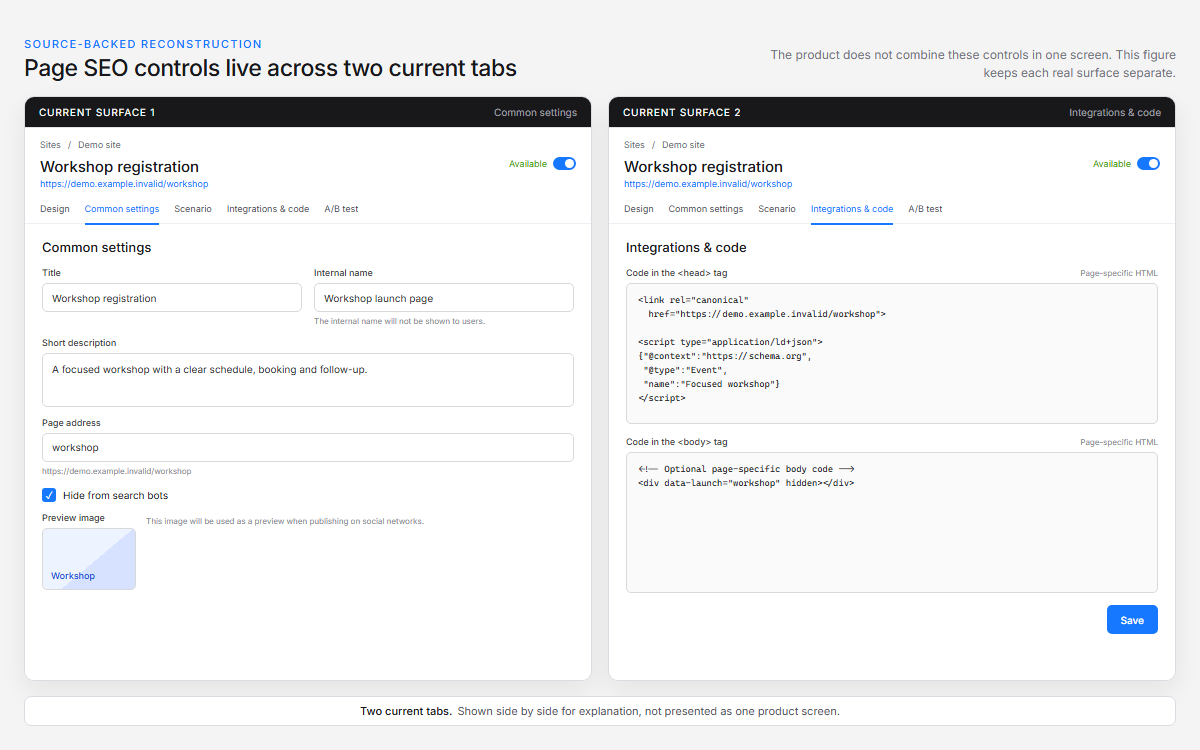Click the Save button
The image size is (1200, 750).
[x=1132, y=620]
